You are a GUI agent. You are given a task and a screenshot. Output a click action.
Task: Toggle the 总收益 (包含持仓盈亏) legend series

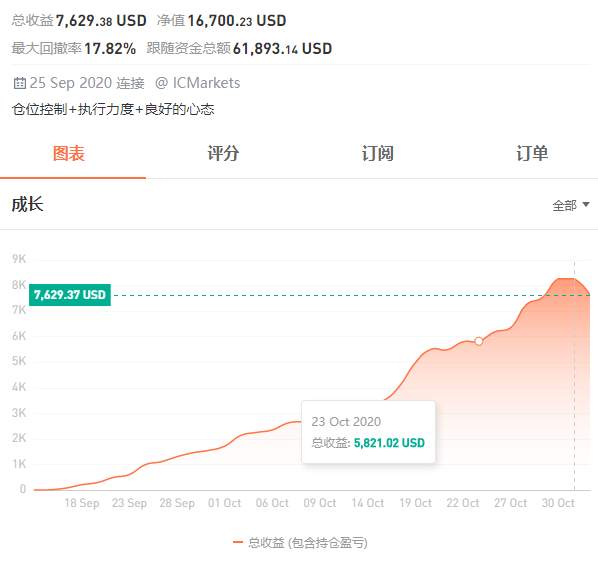[300, 542]
